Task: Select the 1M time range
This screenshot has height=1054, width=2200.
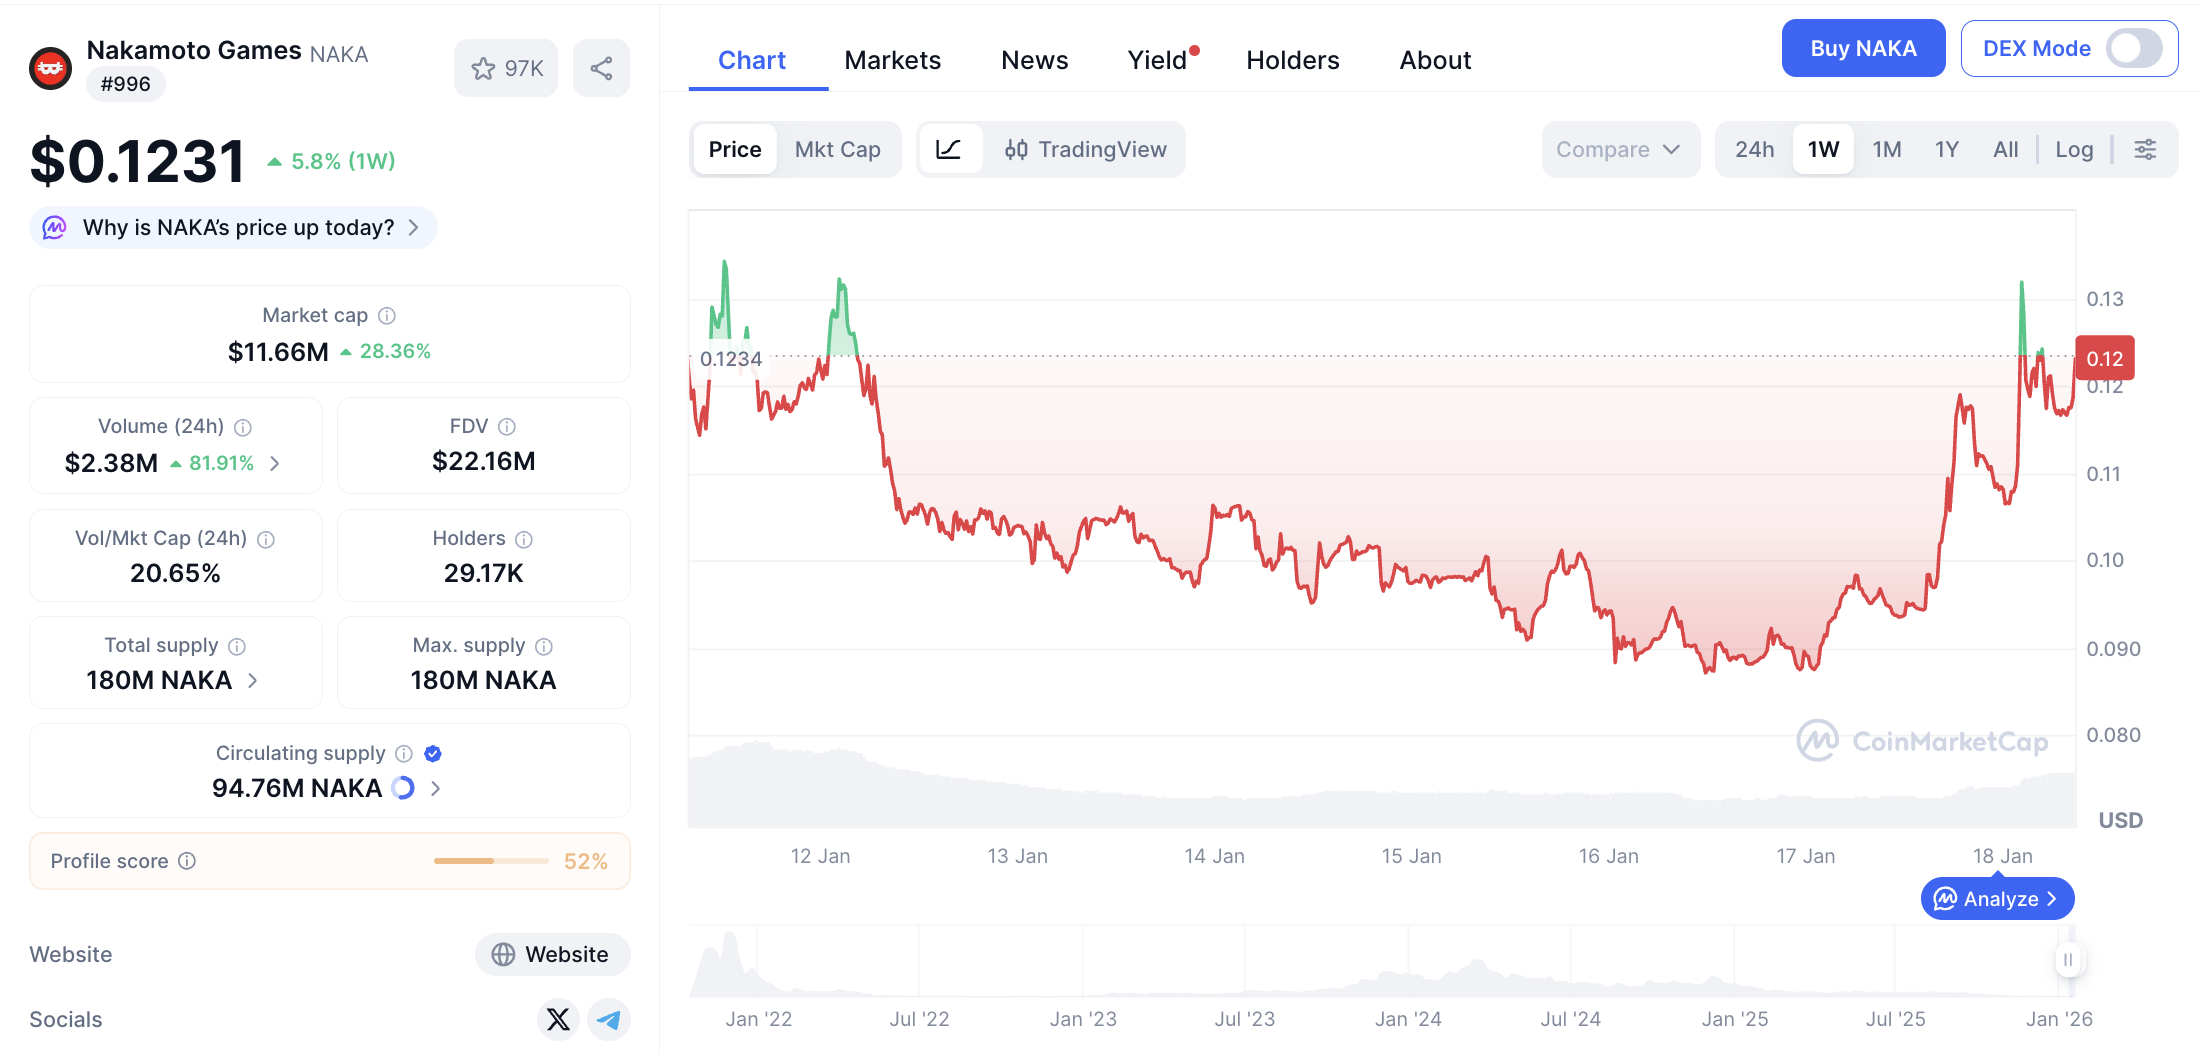Action: [1886, 150]
